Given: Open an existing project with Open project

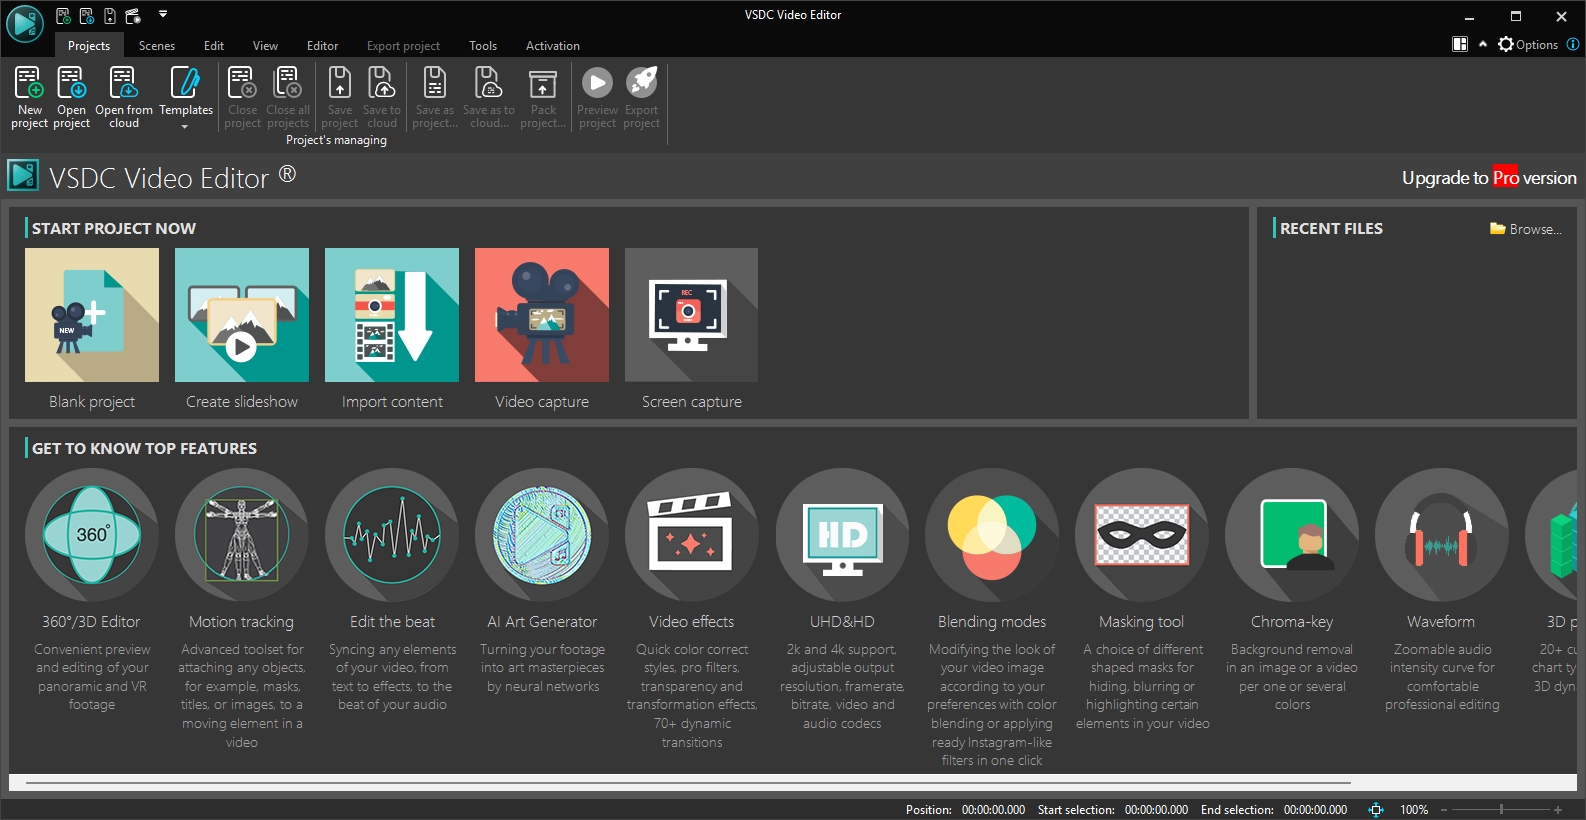Looking at the screenshot, I should tap(71, 96).
